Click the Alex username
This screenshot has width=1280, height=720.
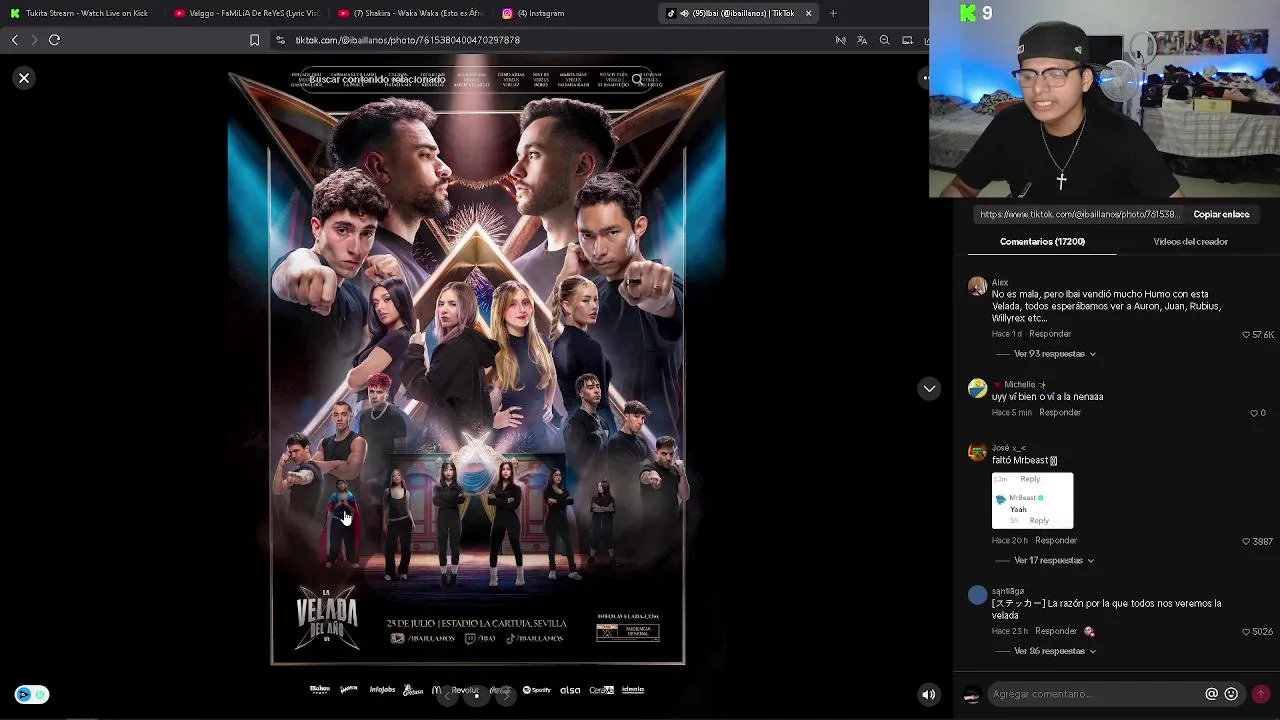tap(1000, 283)
